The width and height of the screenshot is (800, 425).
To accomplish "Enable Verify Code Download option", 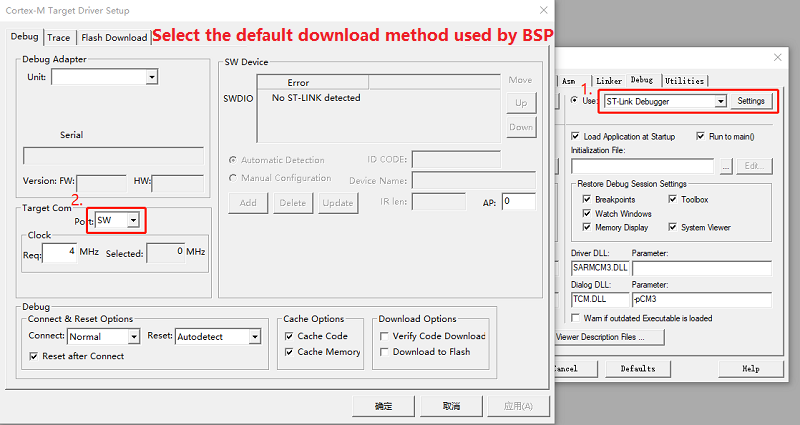I will point(385,336).
